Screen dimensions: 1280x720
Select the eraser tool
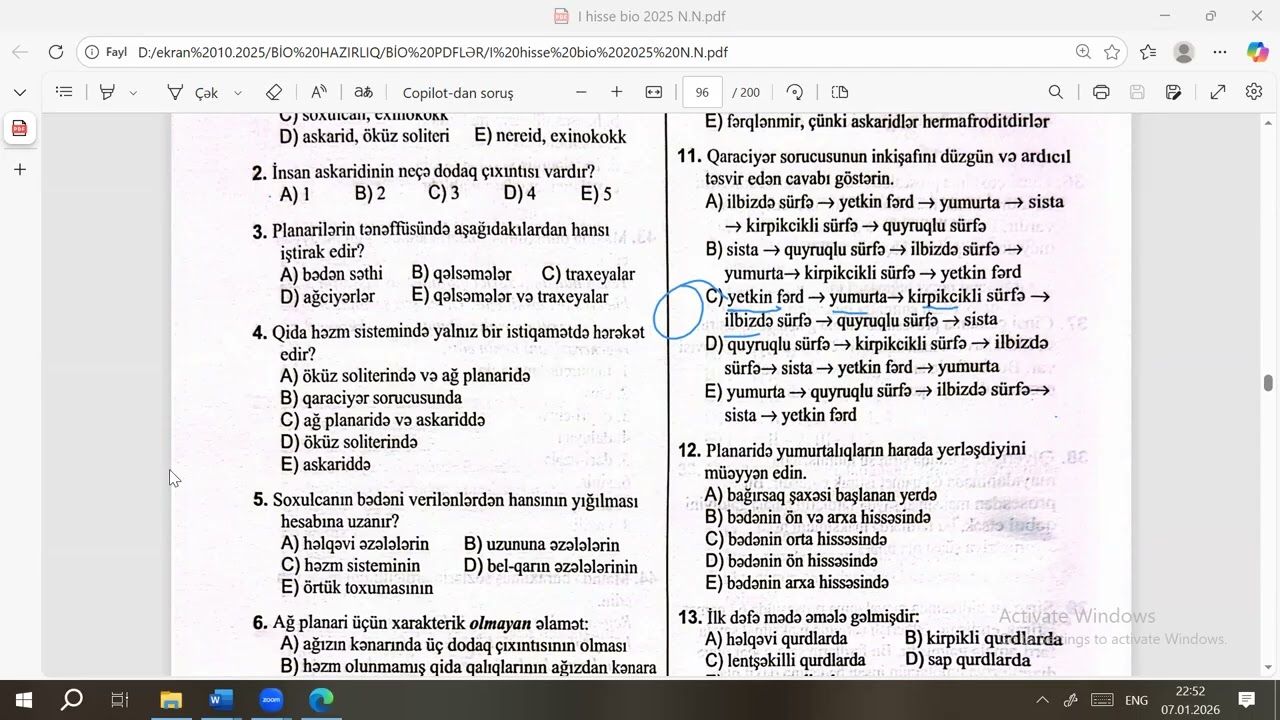tap(274, 92)
